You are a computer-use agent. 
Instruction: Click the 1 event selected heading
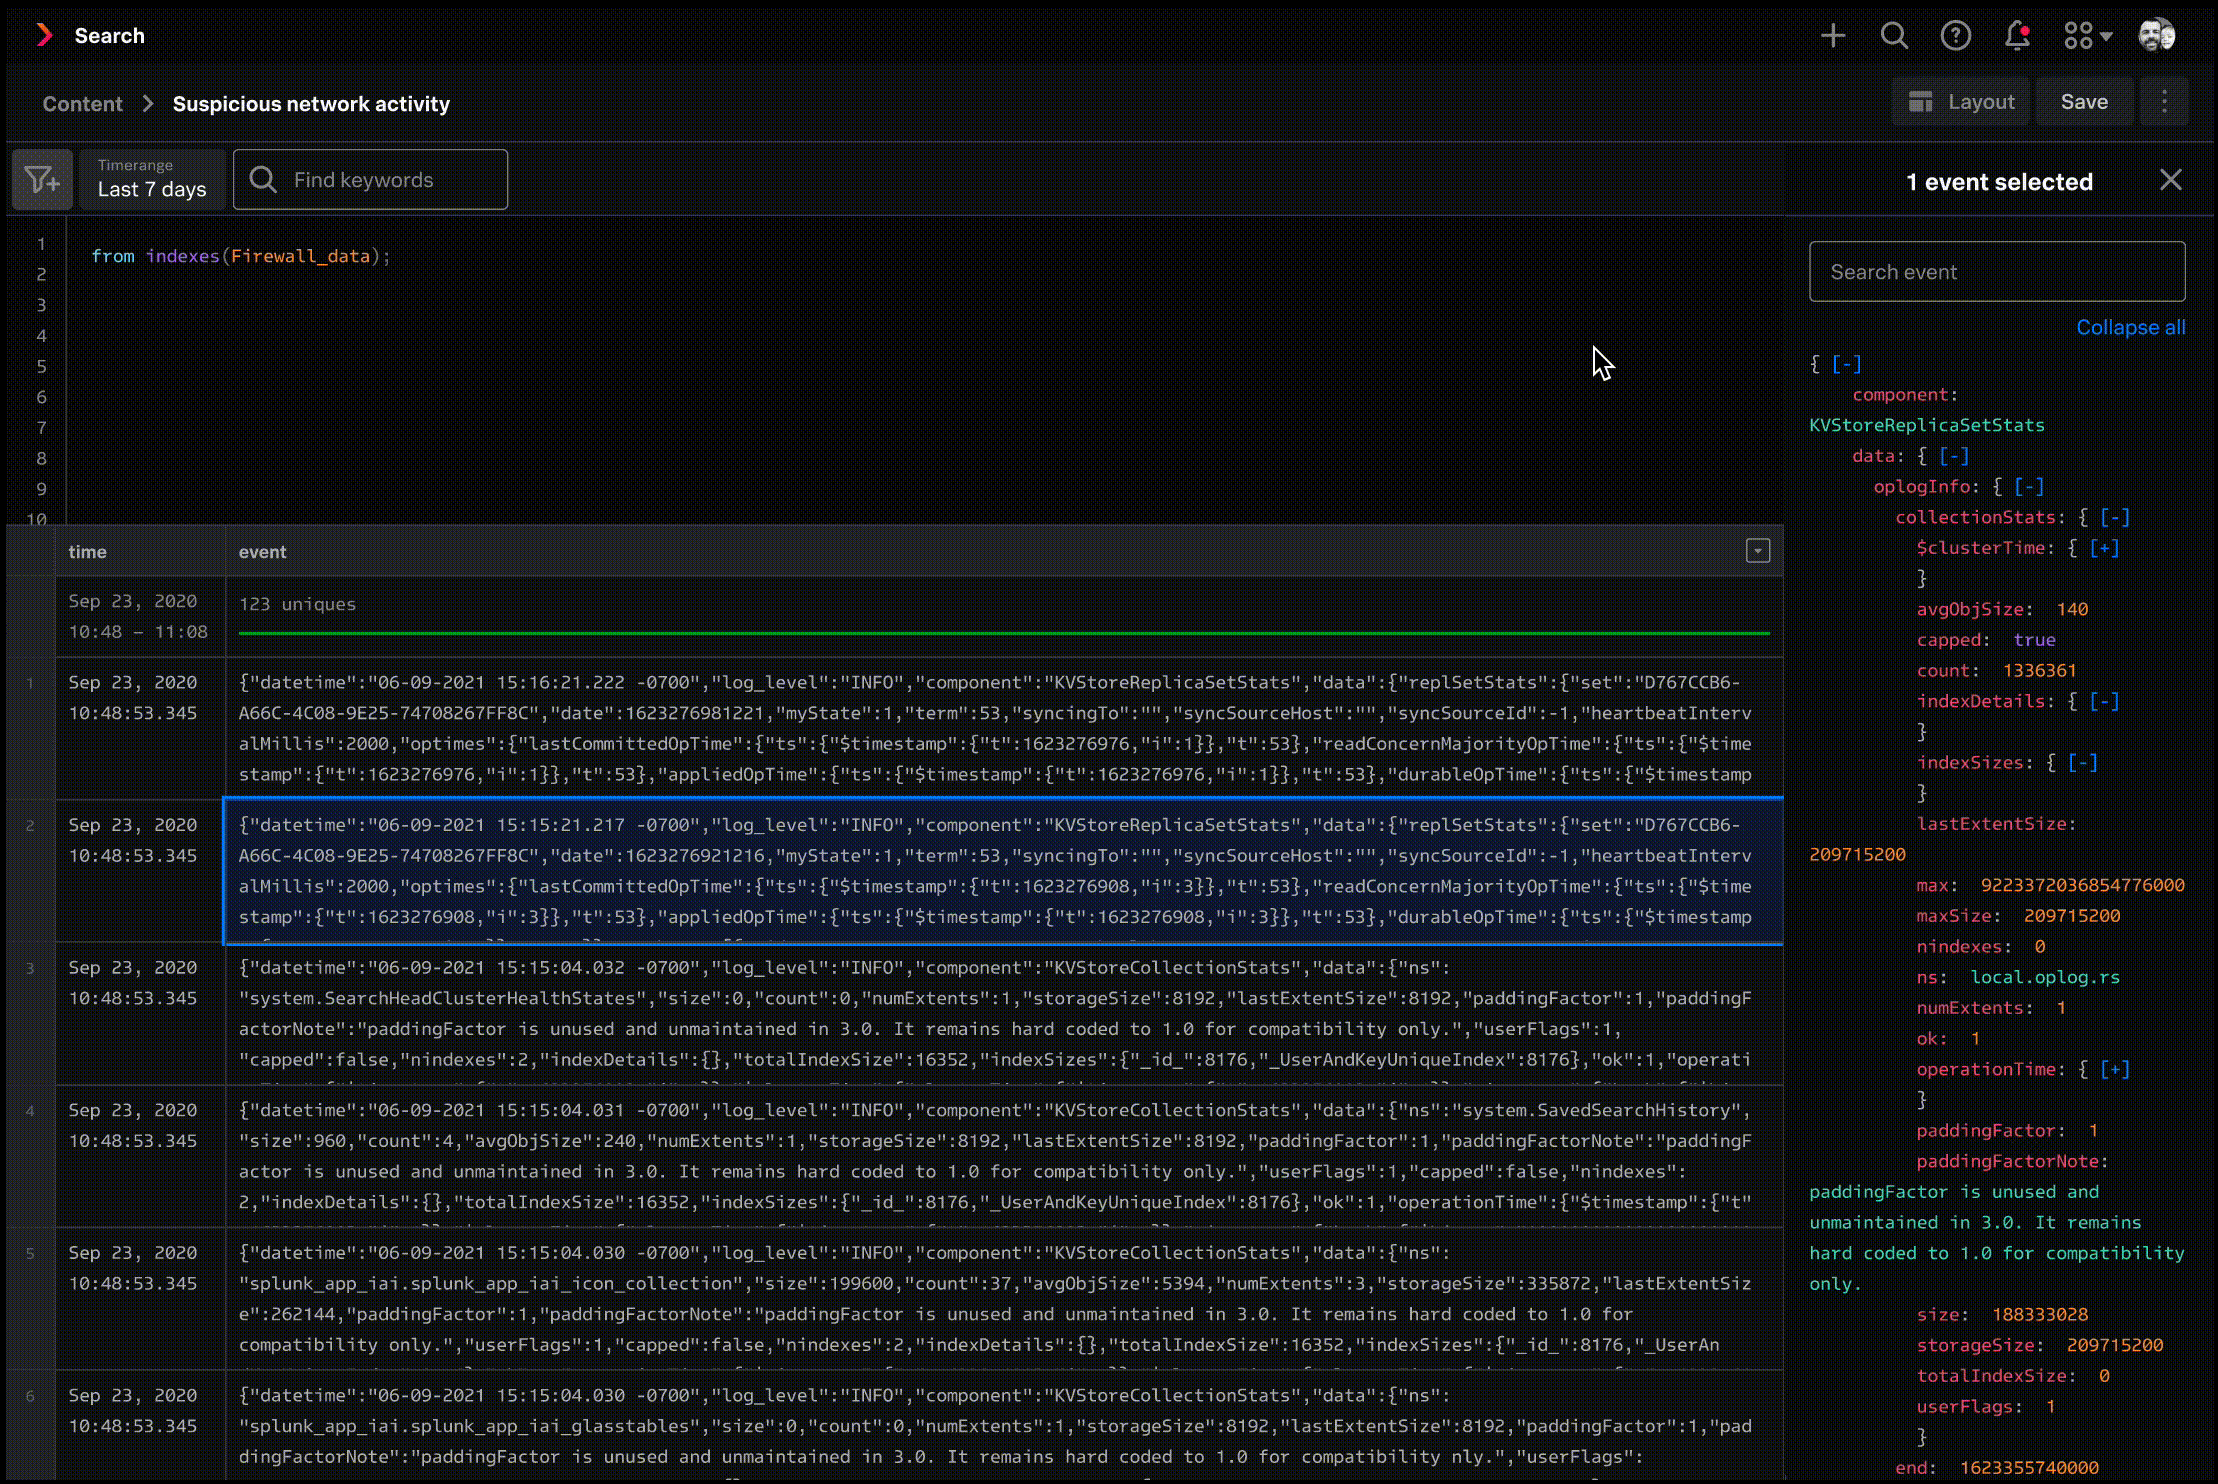[x=1999, y=182]
